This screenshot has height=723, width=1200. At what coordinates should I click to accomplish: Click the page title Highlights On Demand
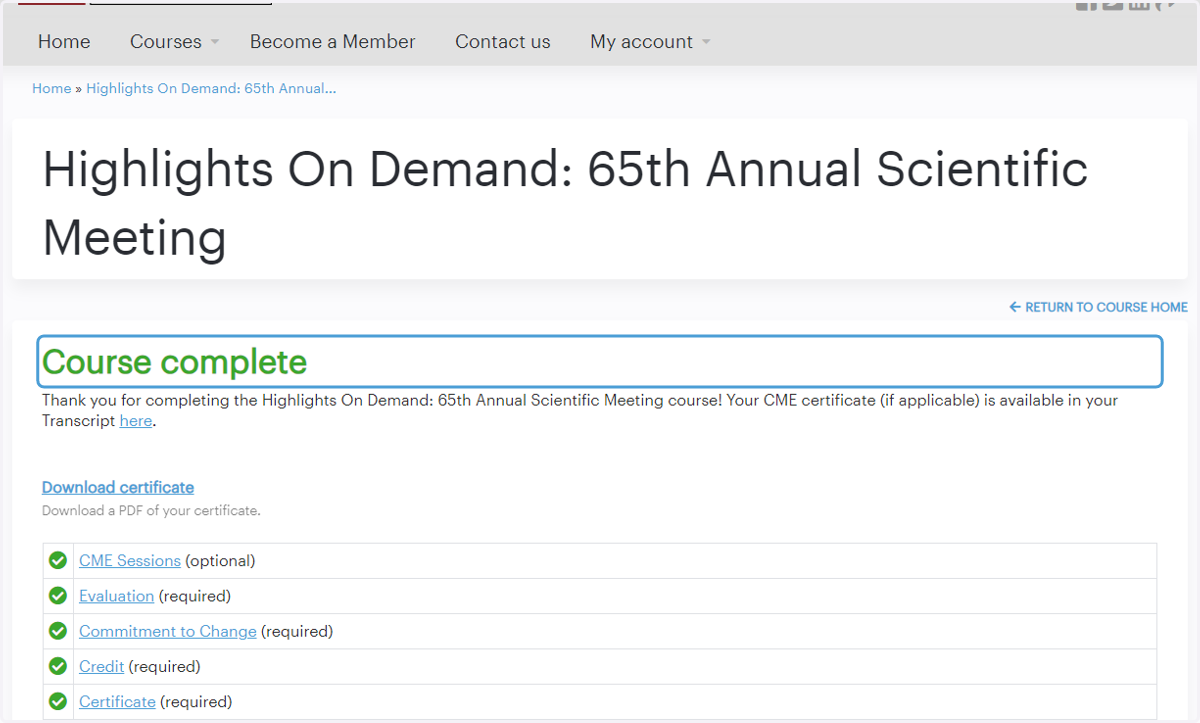click(x=565, y=204)
